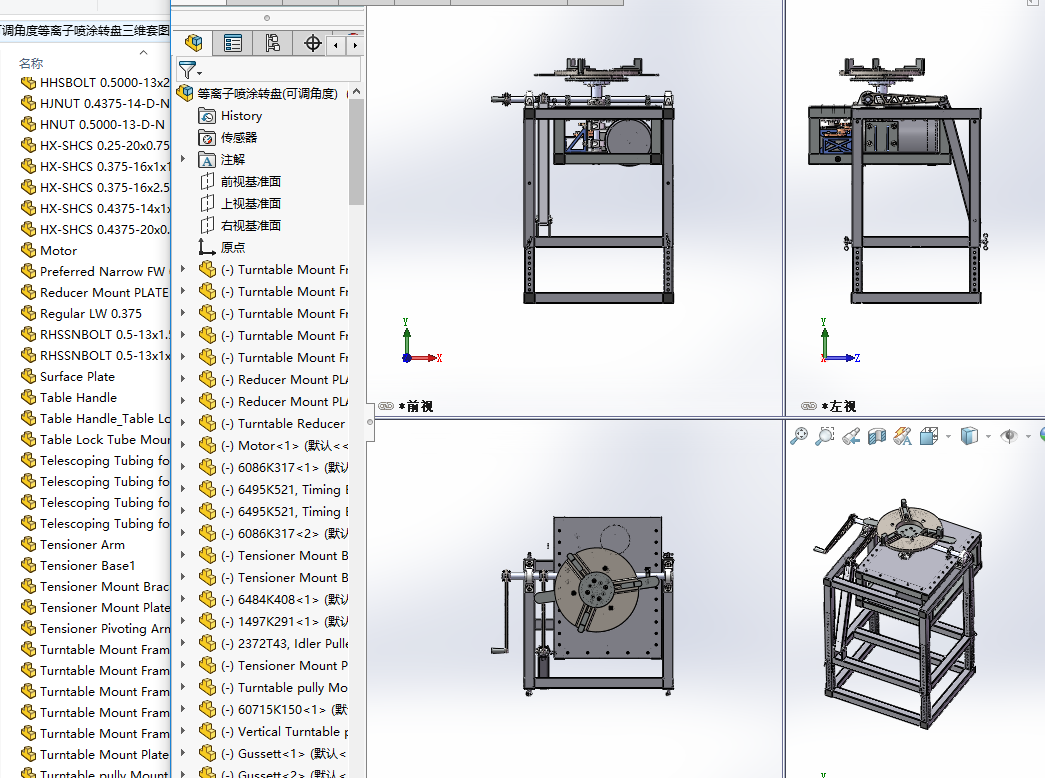Screen dimensions: 1045x778
Task: Click the Display Style icon
Action: [967, 436]
